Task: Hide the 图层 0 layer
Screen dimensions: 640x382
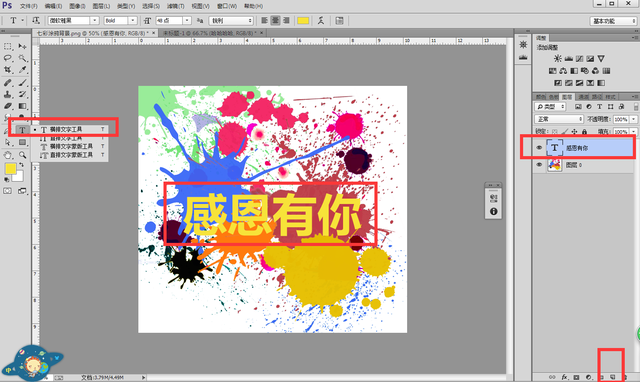Action: (539, 165)
